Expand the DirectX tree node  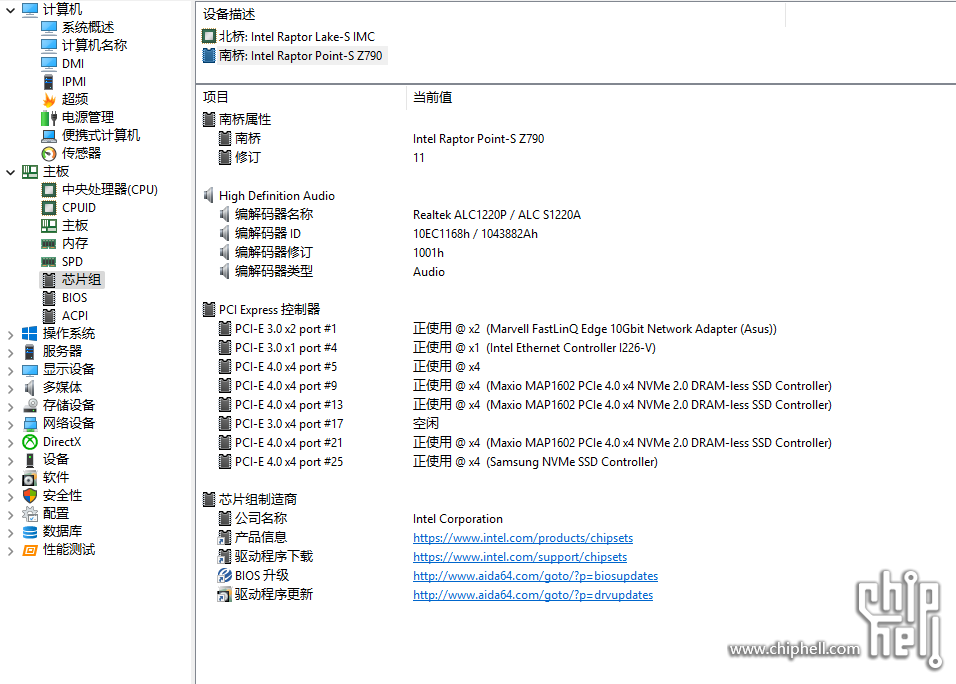10,442
